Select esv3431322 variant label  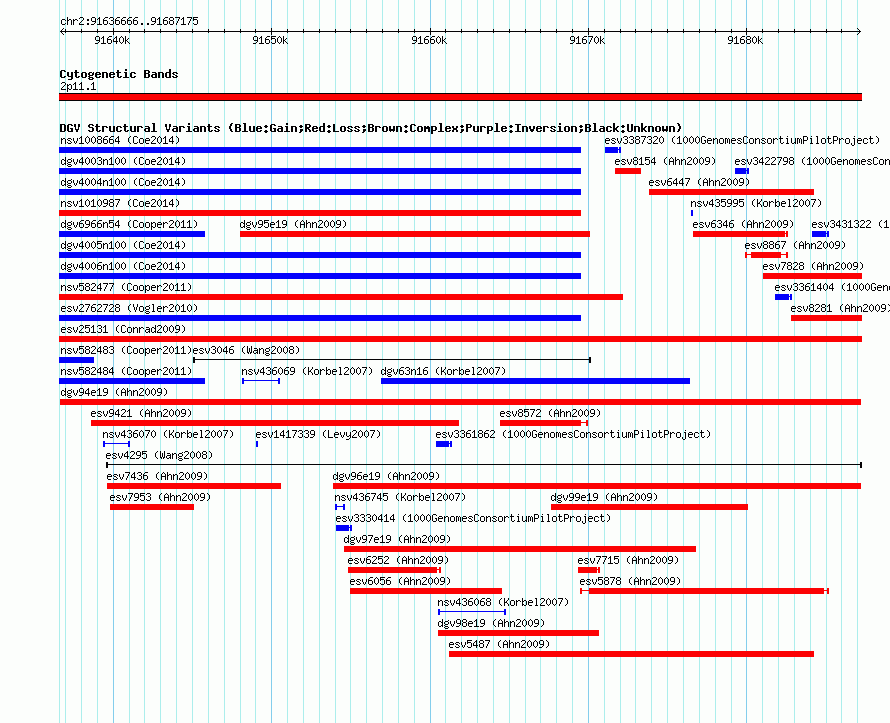850,224
